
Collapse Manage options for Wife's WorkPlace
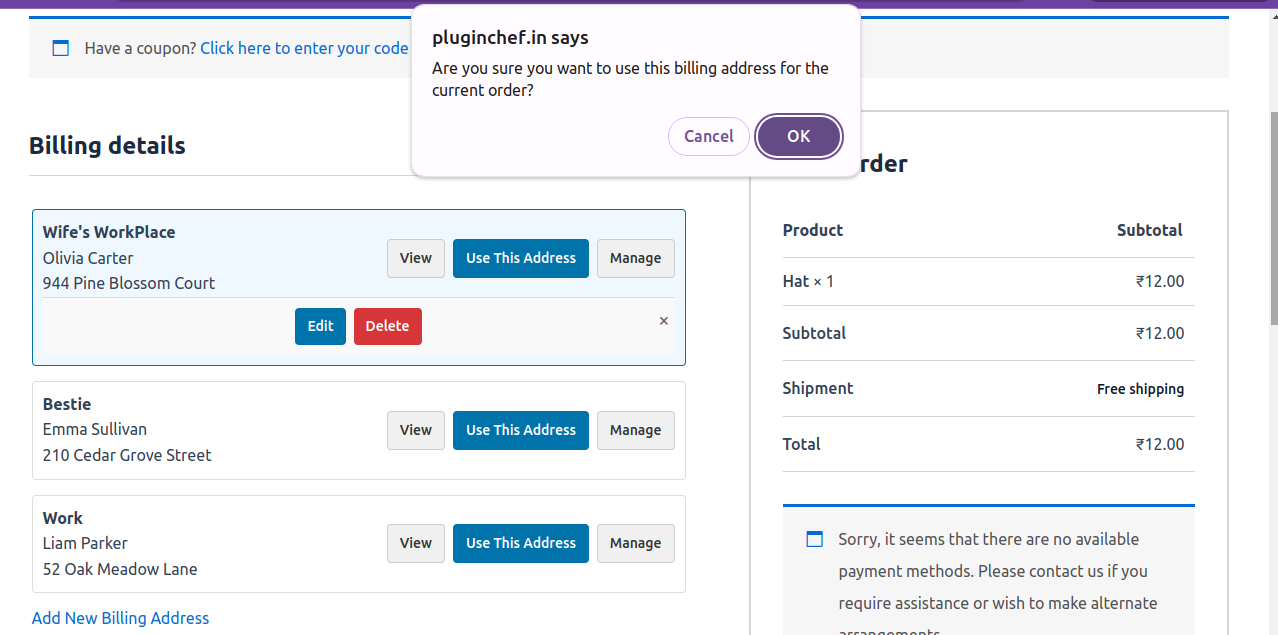pyautogui.click(x=635, y=258)
